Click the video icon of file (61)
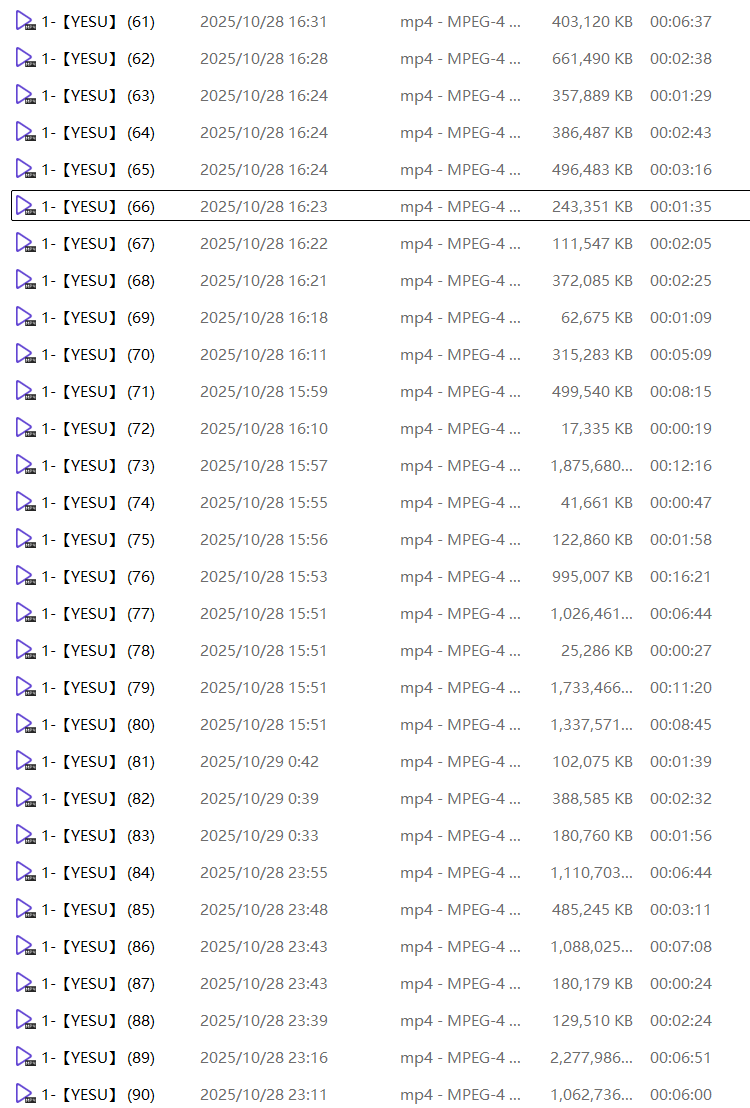 [25, 22]
